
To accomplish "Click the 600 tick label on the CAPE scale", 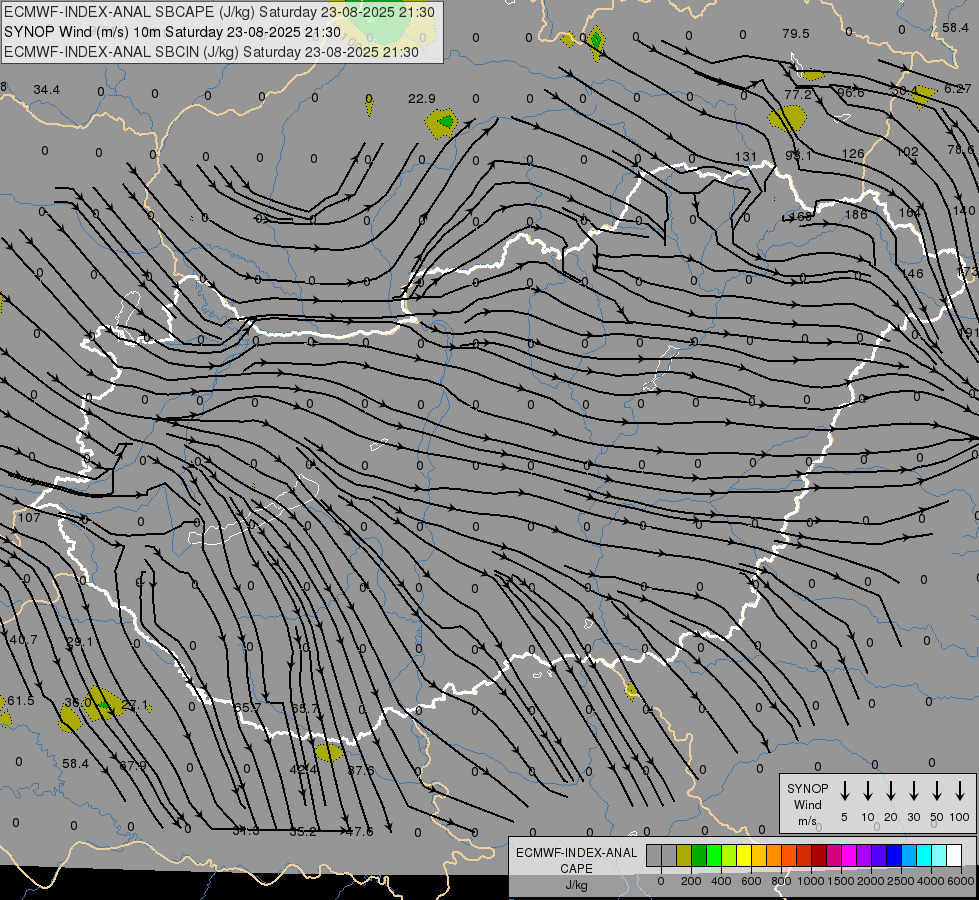I will coord(751,881).
